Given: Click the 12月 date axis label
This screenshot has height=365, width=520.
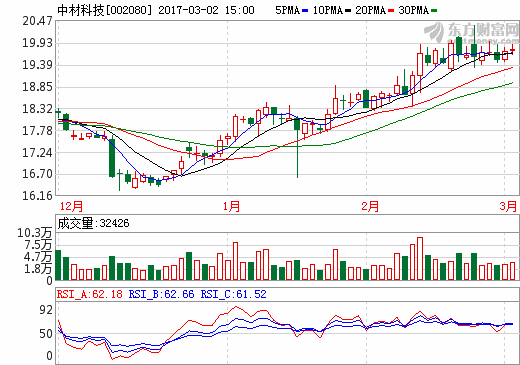Looking at the screenshot, I should coord(71,206).
